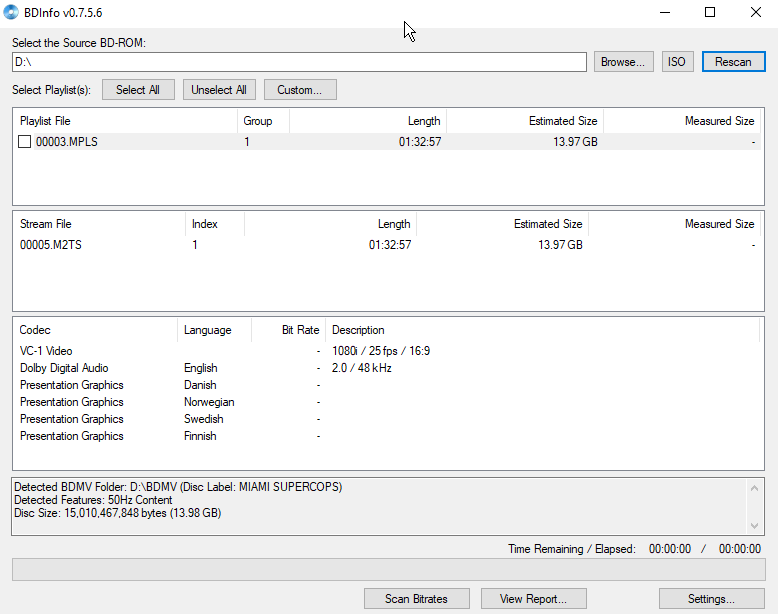Screen dimensions: 778x614
Task: Click Unselect All playlists button
Action: point(219,89)
